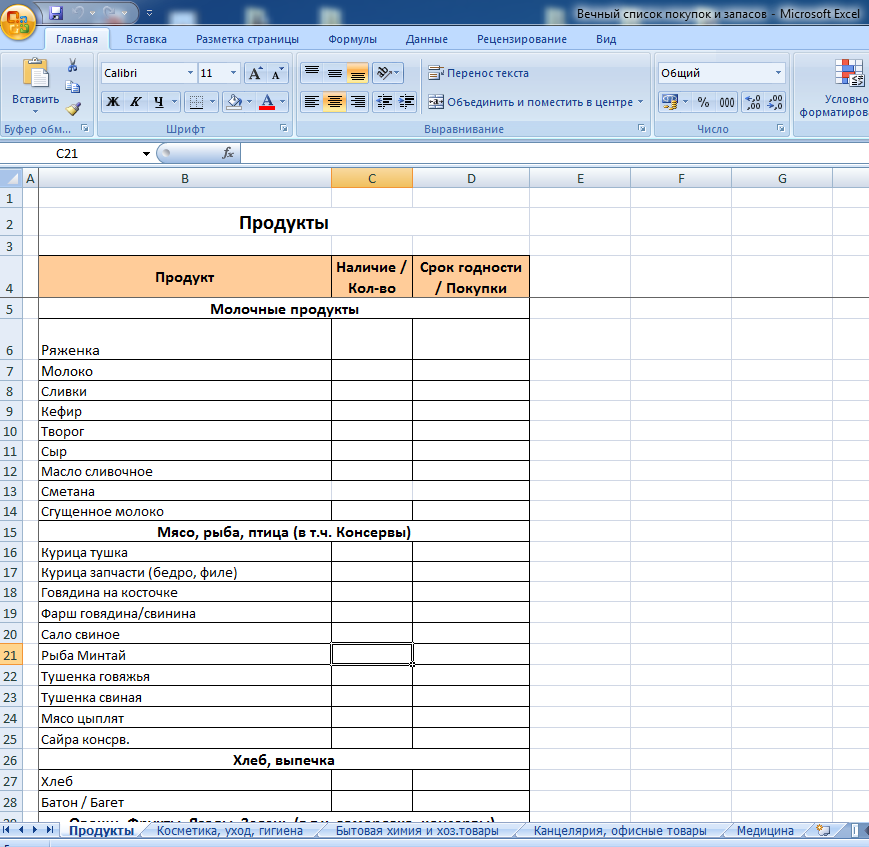Click the Copy icon in the clipboard group
Viewport: 869px width, 847px height.
tap(73, 86)
